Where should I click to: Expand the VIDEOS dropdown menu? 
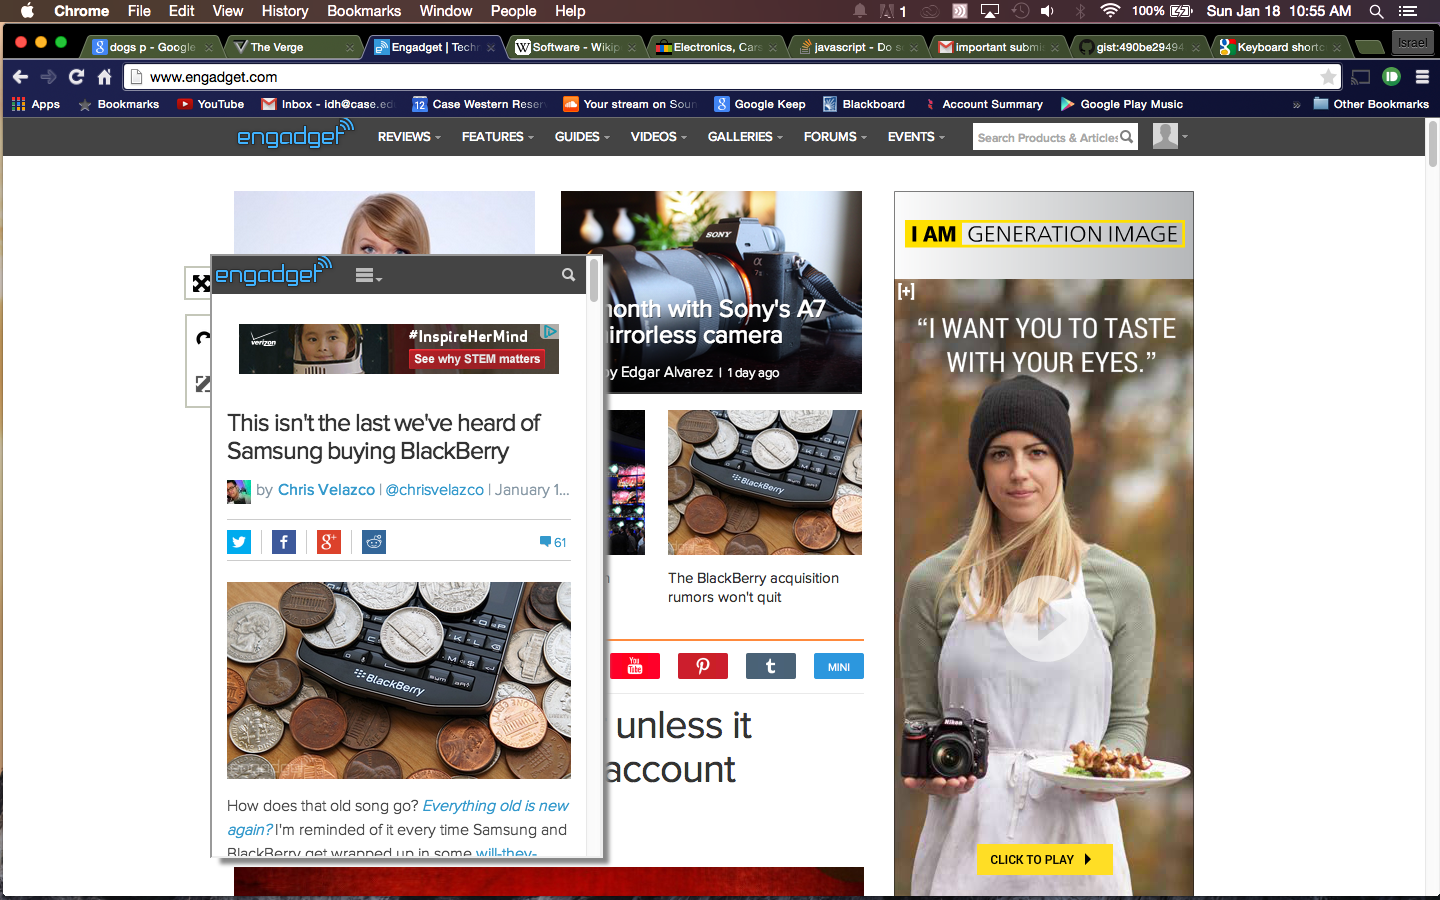658,137
